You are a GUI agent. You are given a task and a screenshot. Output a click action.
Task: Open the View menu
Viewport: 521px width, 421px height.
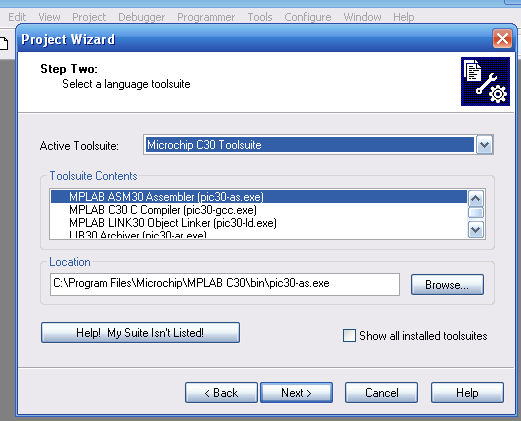click(x=49, y=17)
